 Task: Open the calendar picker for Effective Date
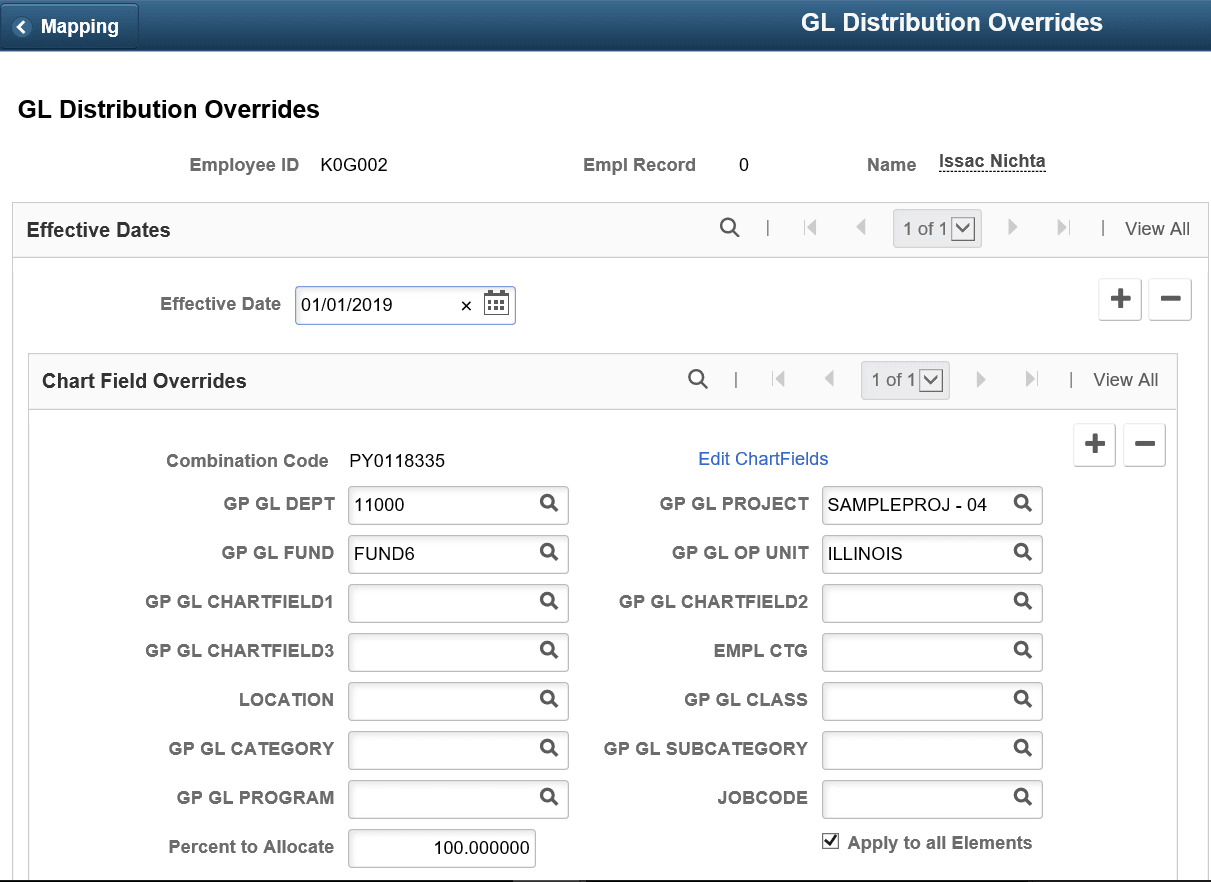(496, 304)
